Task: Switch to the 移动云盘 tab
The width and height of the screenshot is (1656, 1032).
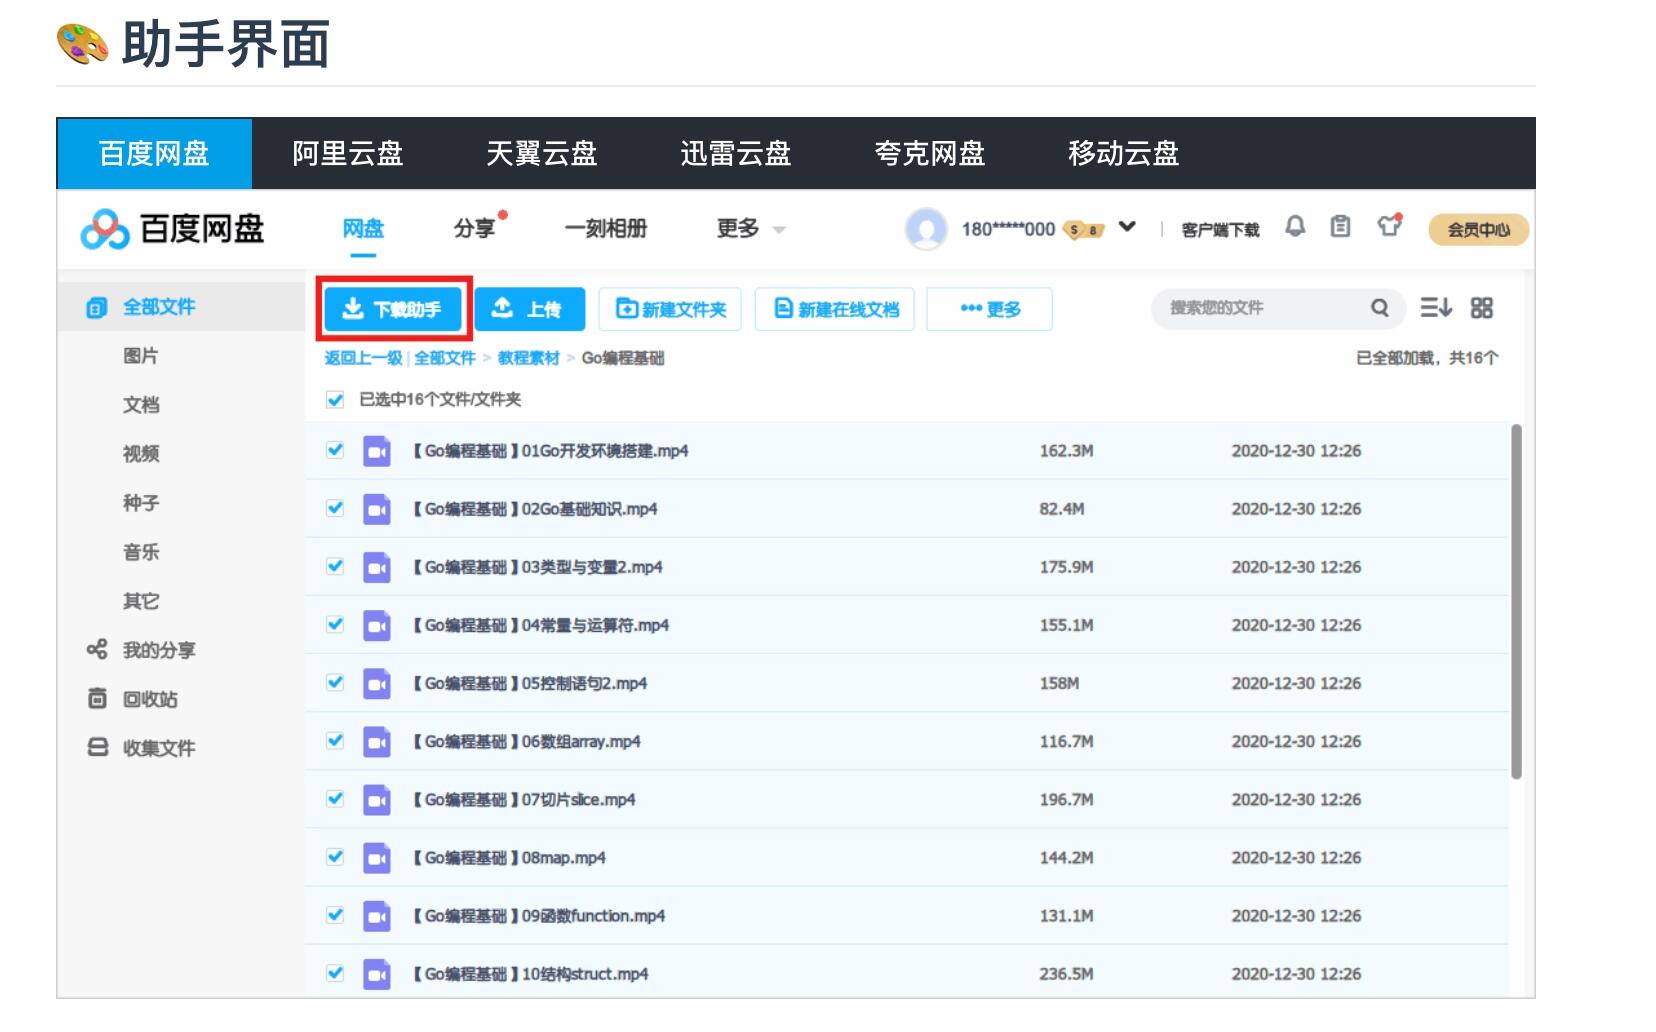Action: pos(1124,153)
